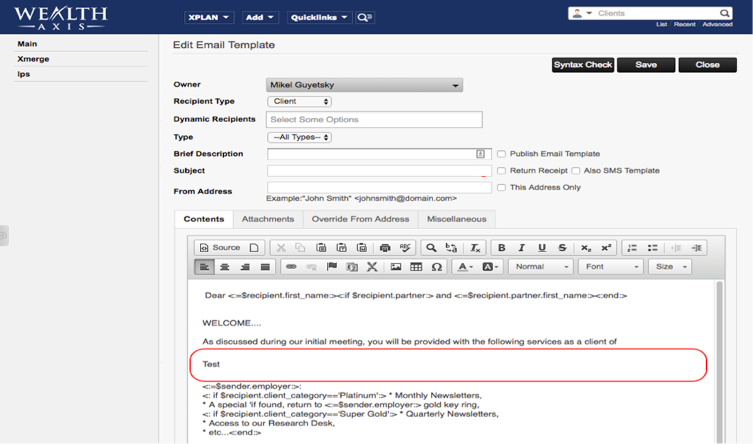Open the XPLAN menu

209,18
